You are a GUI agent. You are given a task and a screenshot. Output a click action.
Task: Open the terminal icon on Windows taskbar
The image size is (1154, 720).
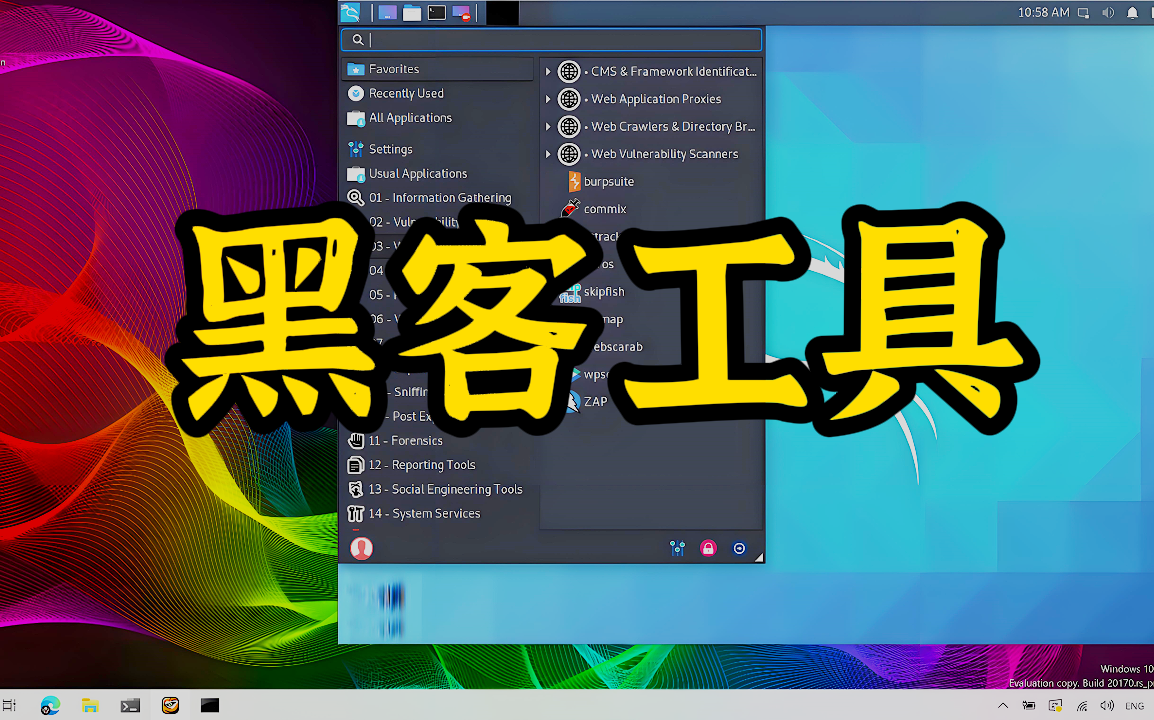click(130, 705)
